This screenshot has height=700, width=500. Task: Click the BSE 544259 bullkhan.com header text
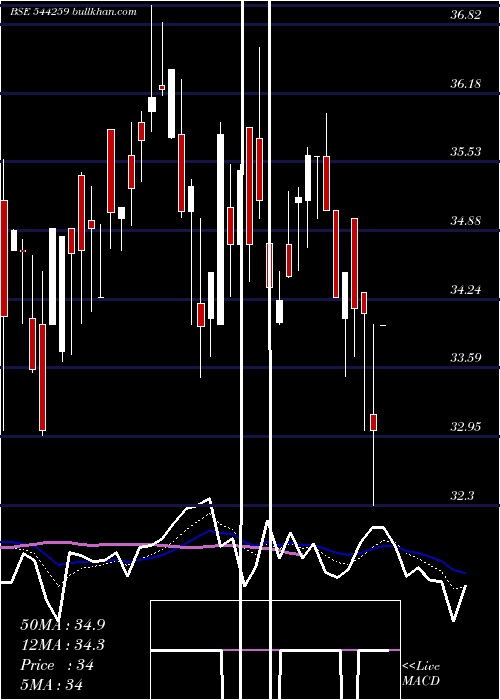[74, 12]
